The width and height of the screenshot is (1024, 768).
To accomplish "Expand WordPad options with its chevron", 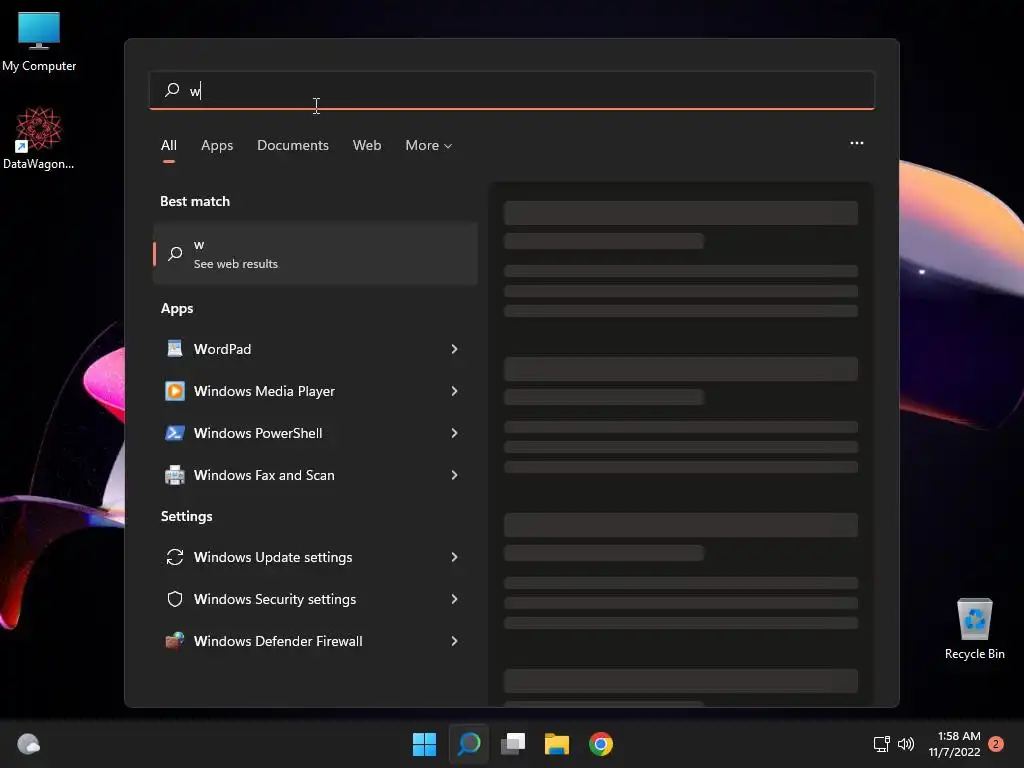I will pos(455,349).
